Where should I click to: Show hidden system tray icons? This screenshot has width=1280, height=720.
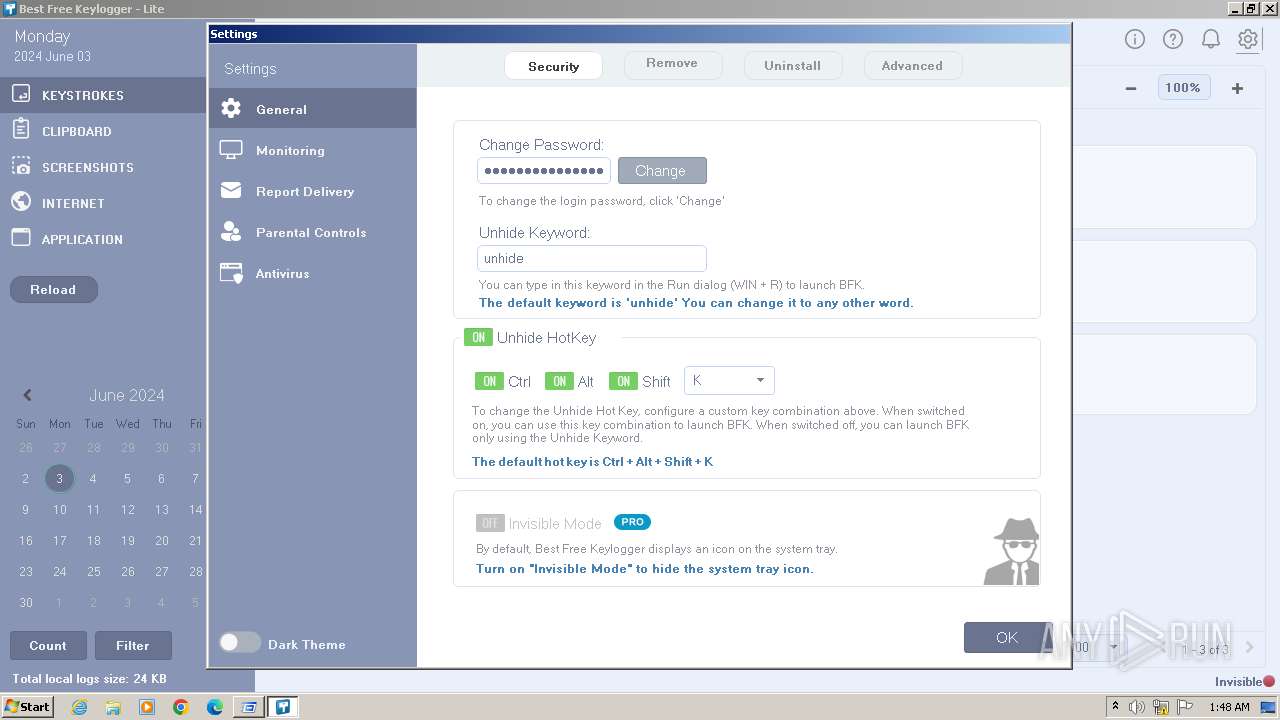pyautogui.click(x=1115, y=707)
